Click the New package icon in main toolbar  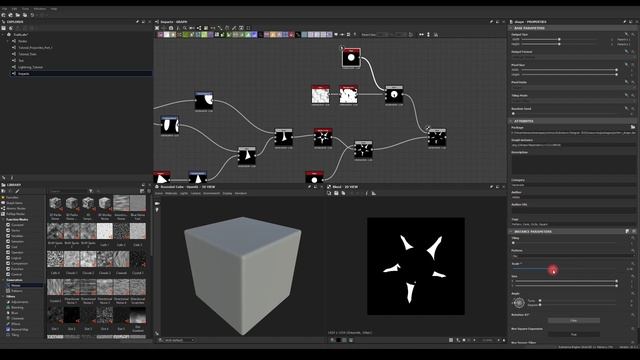click(4, 15)
